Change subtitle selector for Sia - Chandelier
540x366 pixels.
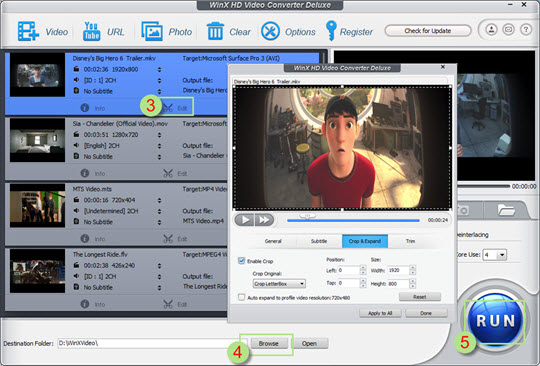(x=159, y=157)
